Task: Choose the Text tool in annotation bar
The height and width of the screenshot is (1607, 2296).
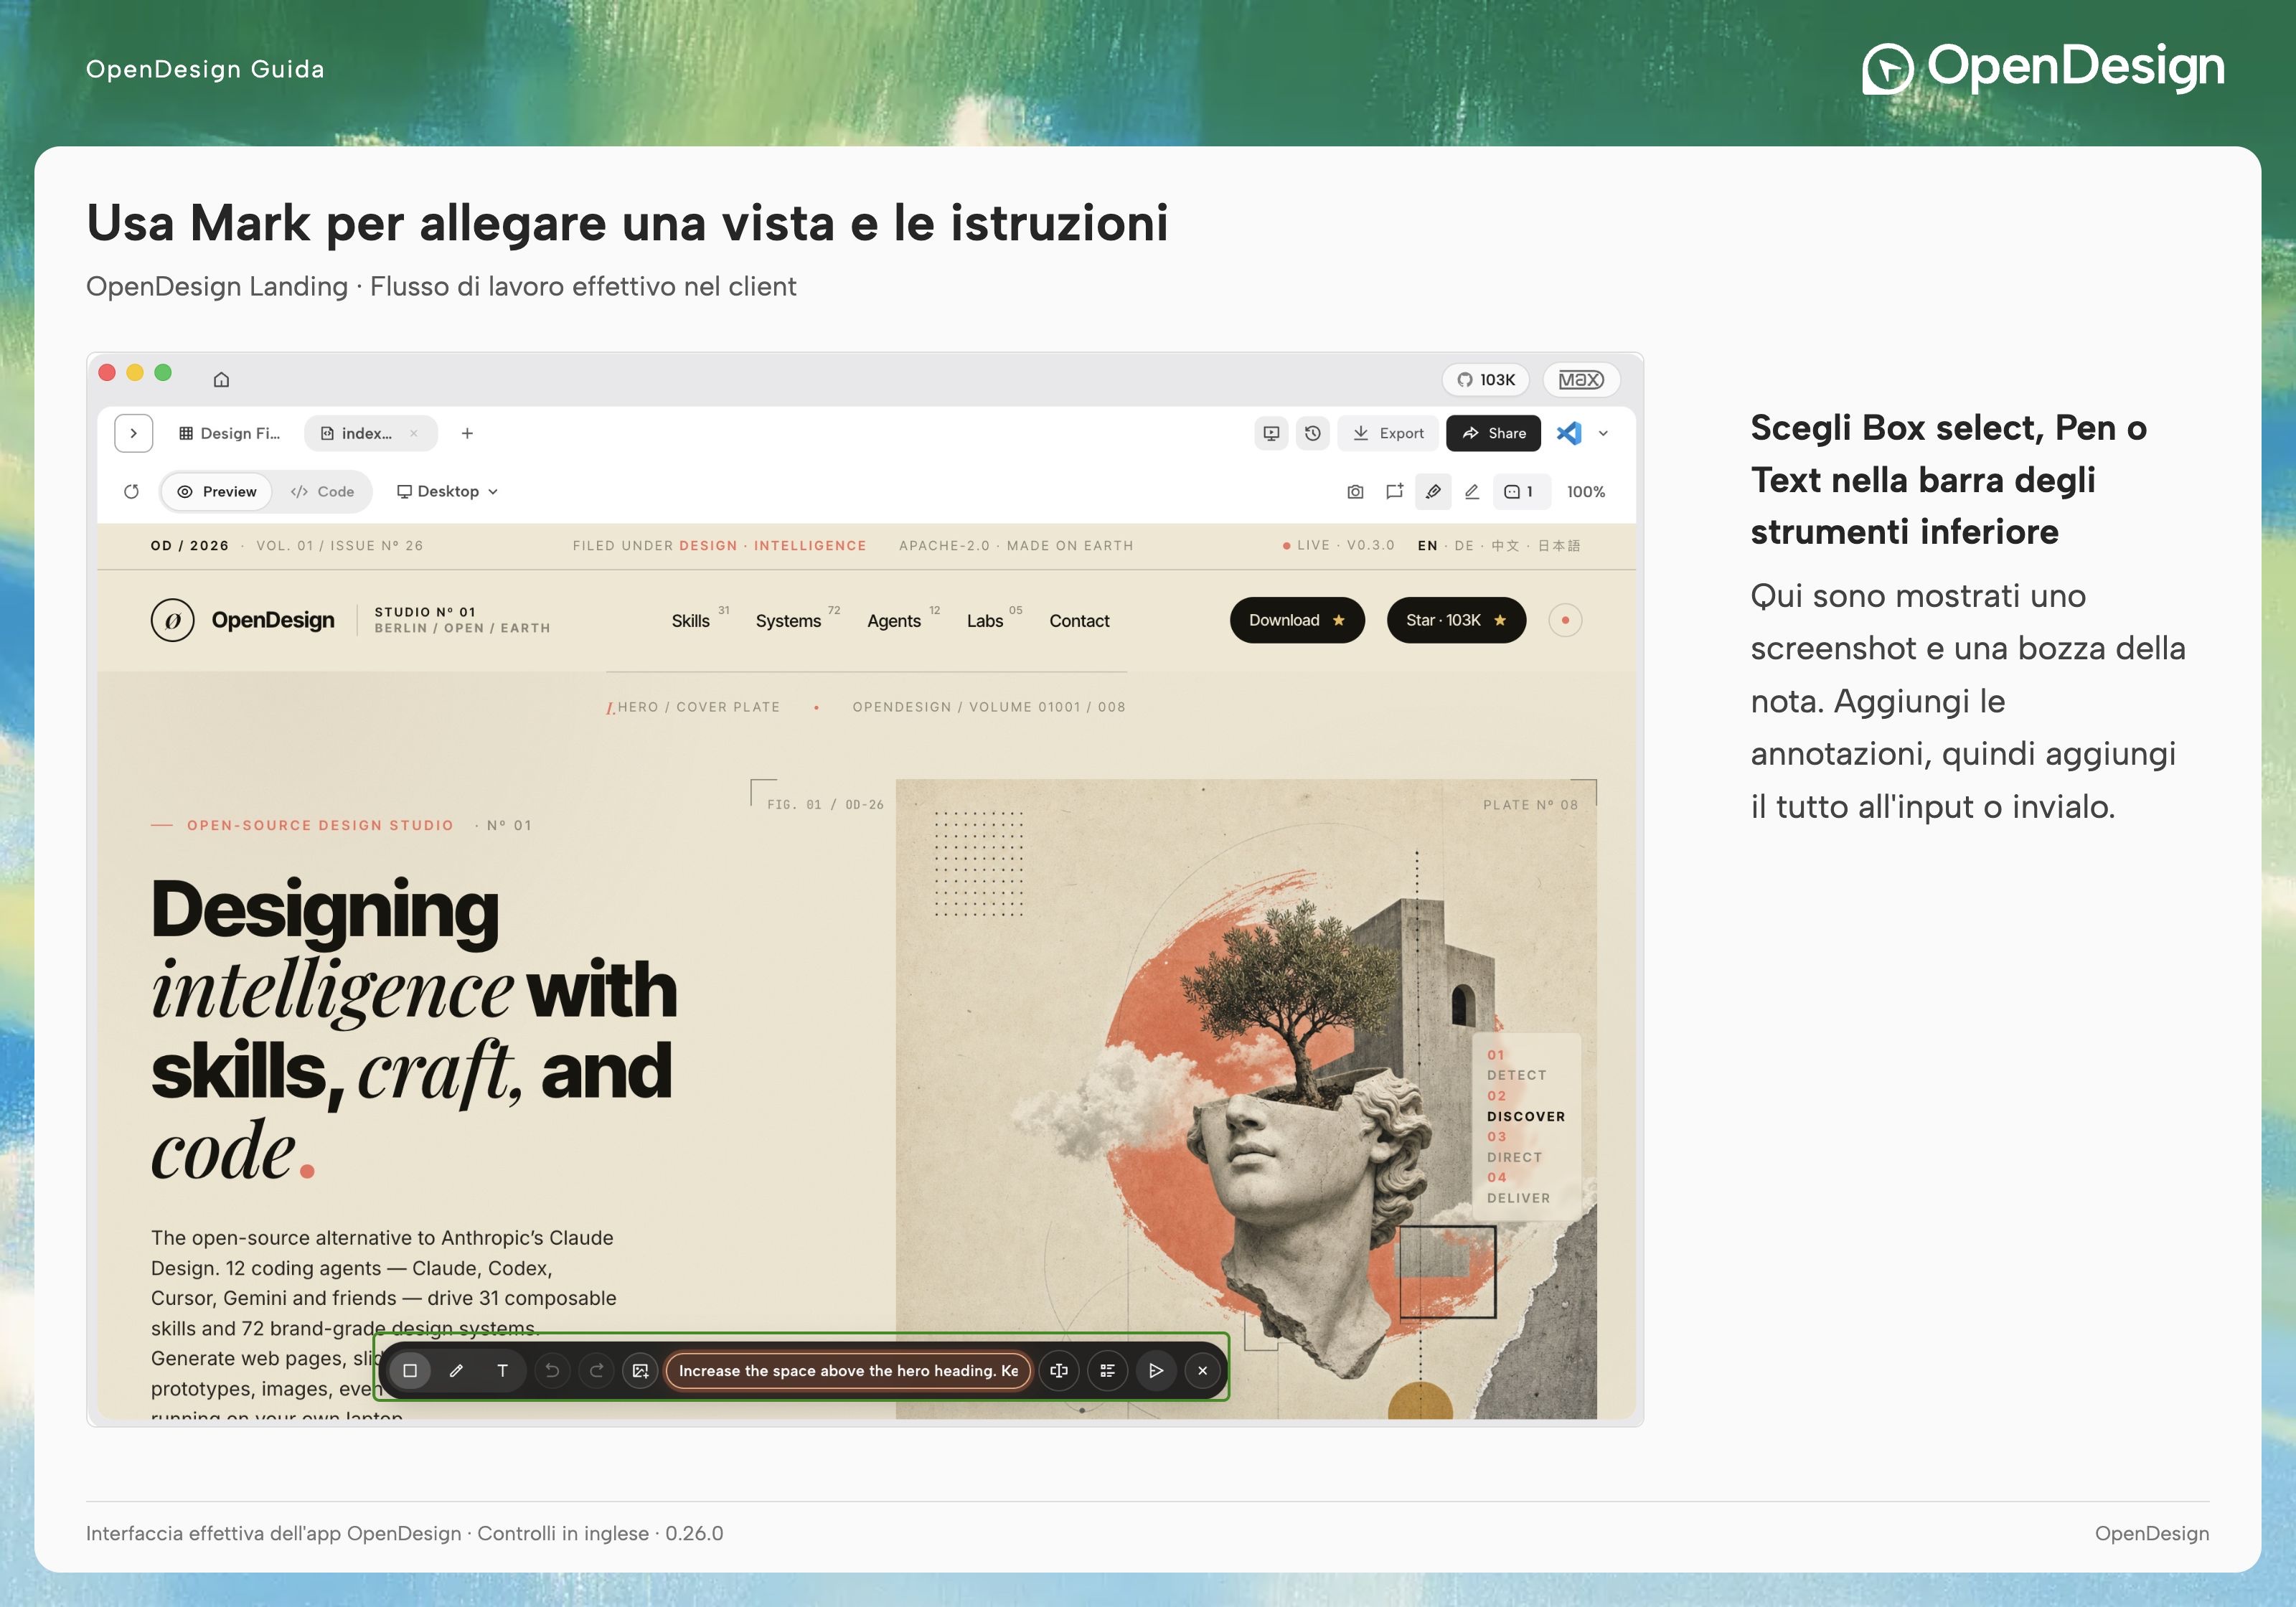Action: tap(502, 1370)
